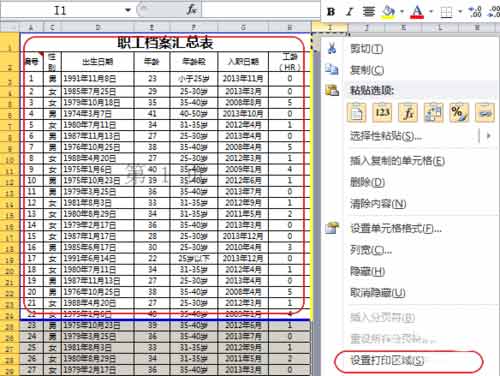Click the 小于25岁 age group cell
This screenshot has height=376, width=500.
pos(194,79)
